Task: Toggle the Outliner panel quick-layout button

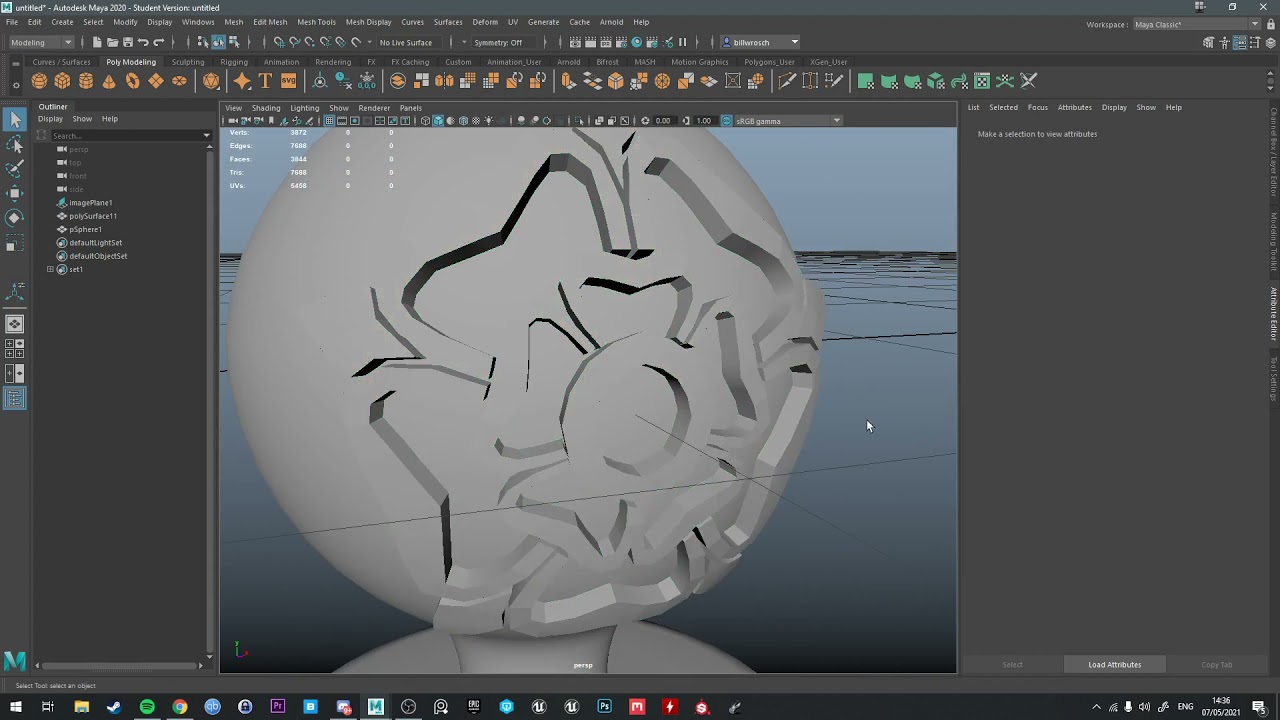Action: pos(15,398)
